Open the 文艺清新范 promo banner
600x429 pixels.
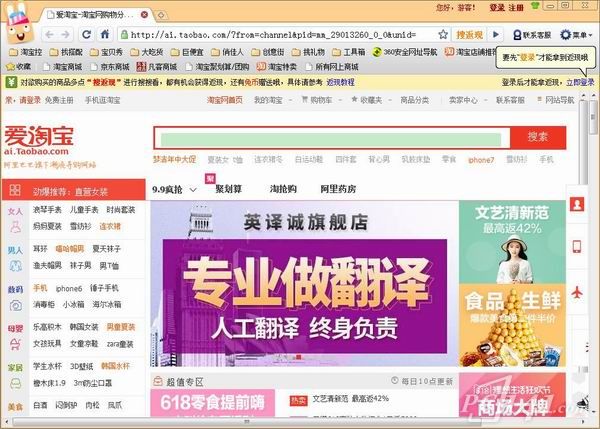coord(512,242)
